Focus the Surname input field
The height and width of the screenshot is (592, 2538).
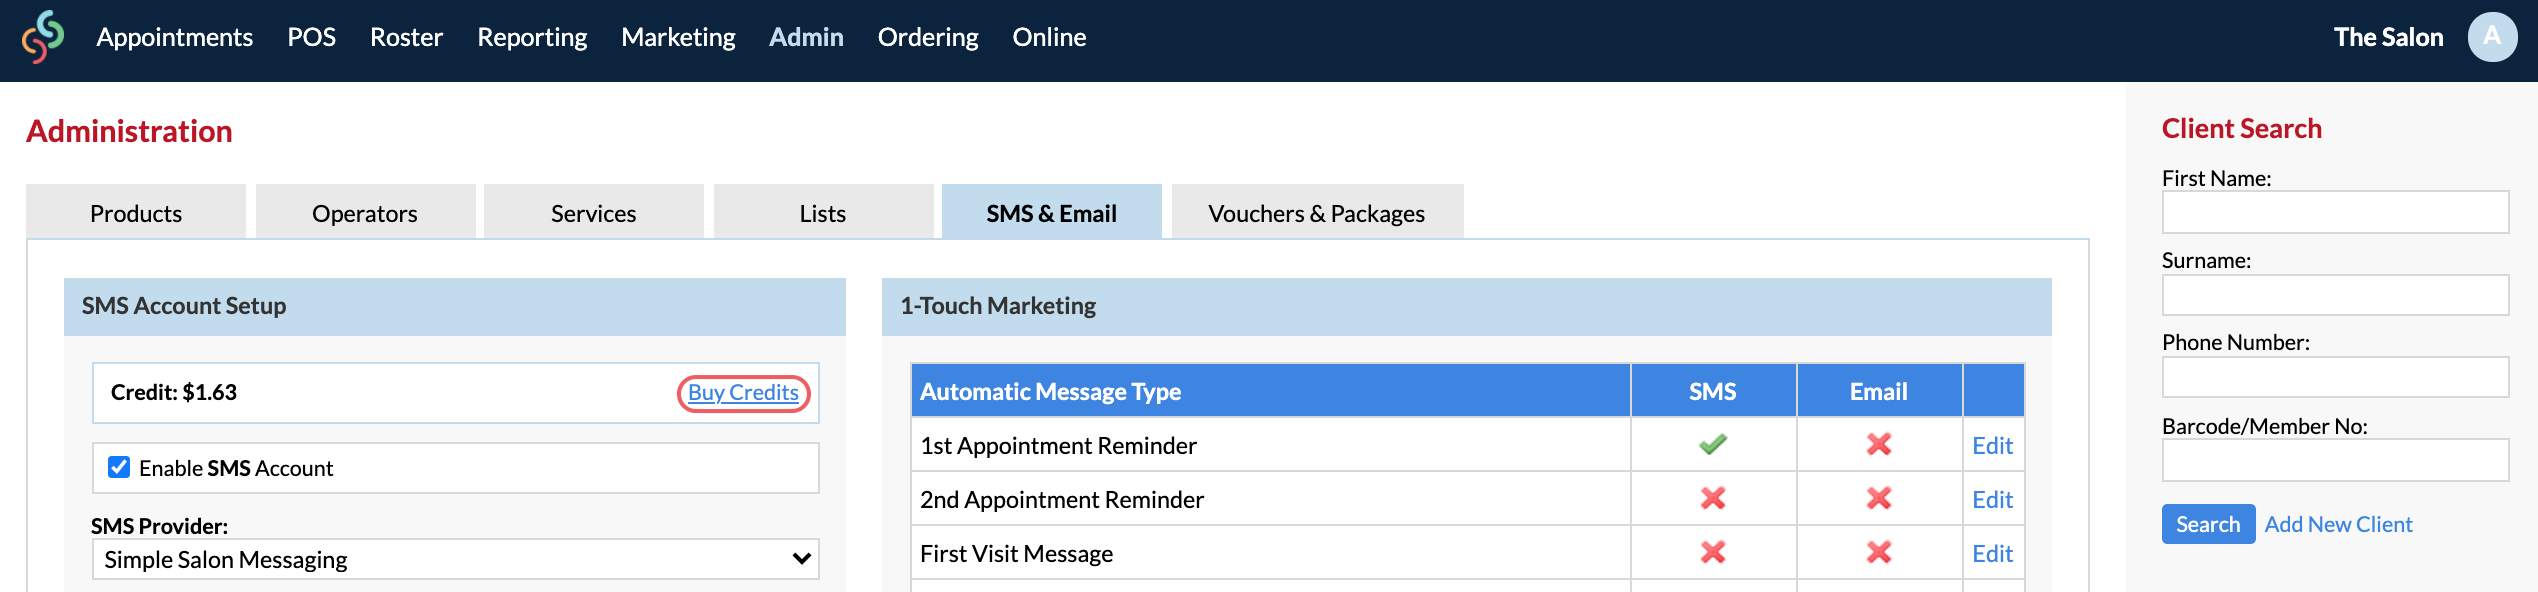[2335, 295]
